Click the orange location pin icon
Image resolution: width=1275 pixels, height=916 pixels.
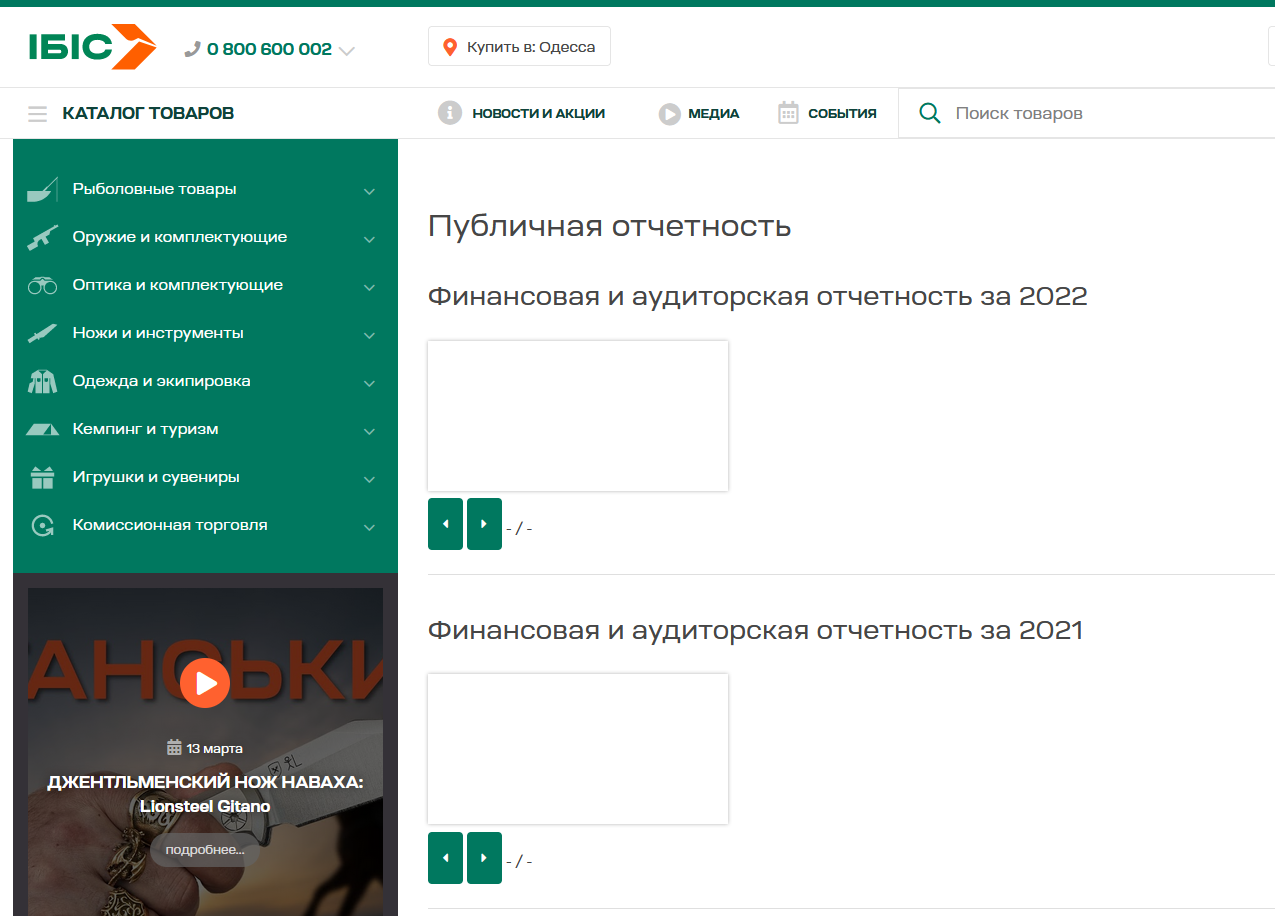[x=450, y=47]
